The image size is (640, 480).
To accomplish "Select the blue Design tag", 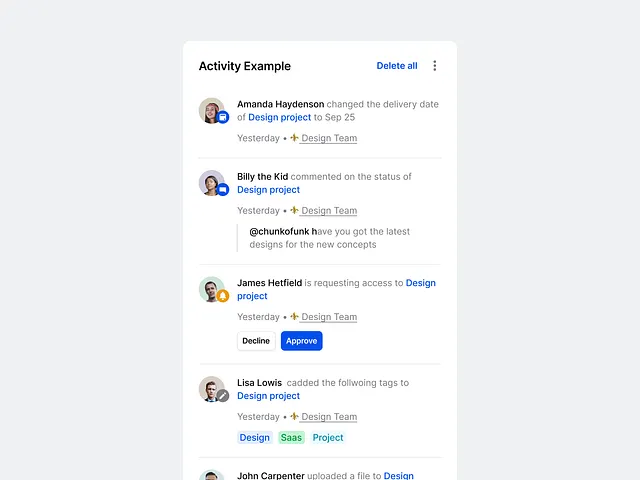I will [255, 438].
